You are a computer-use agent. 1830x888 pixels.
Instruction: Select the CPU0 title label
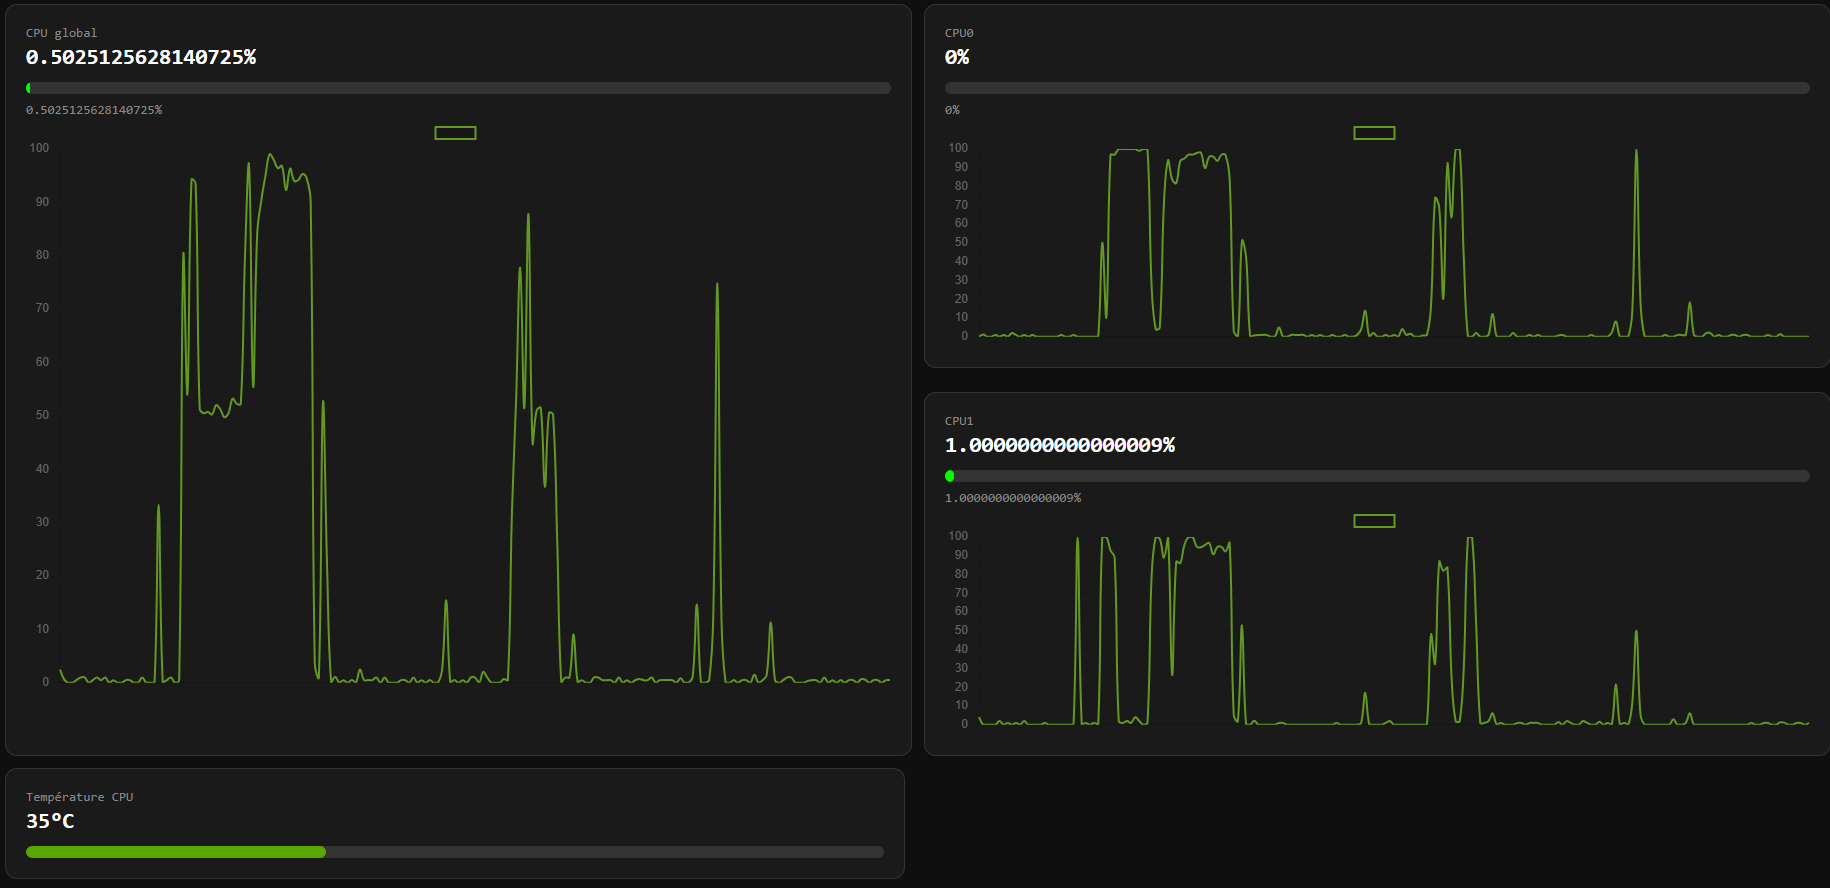coord(959,33)
